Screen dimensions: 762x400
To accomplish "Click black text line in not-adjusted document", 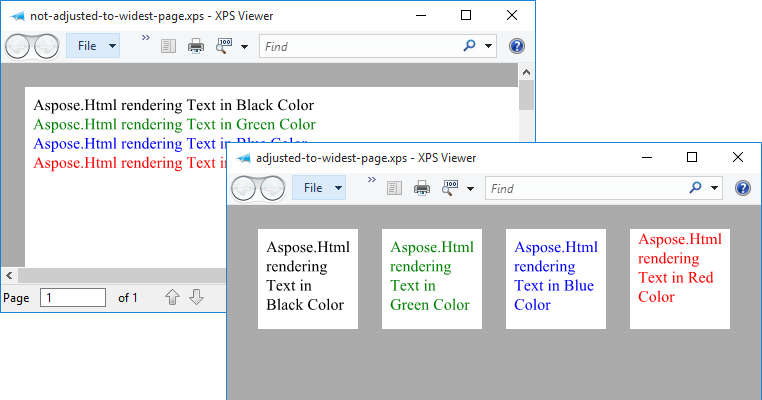I will tap(173, 105).
